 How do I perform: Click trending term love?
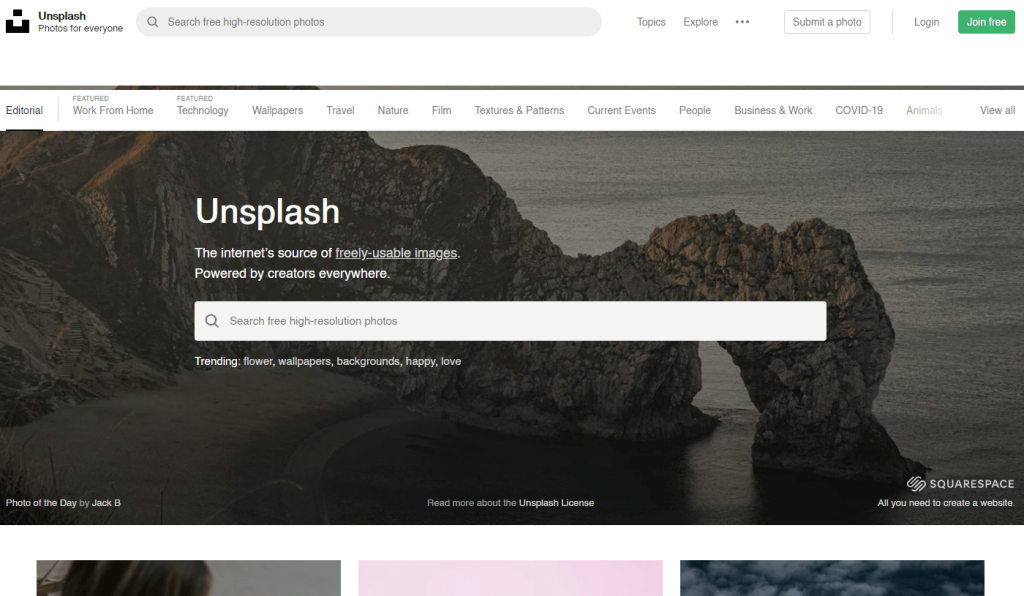click(x=451, y=361)
